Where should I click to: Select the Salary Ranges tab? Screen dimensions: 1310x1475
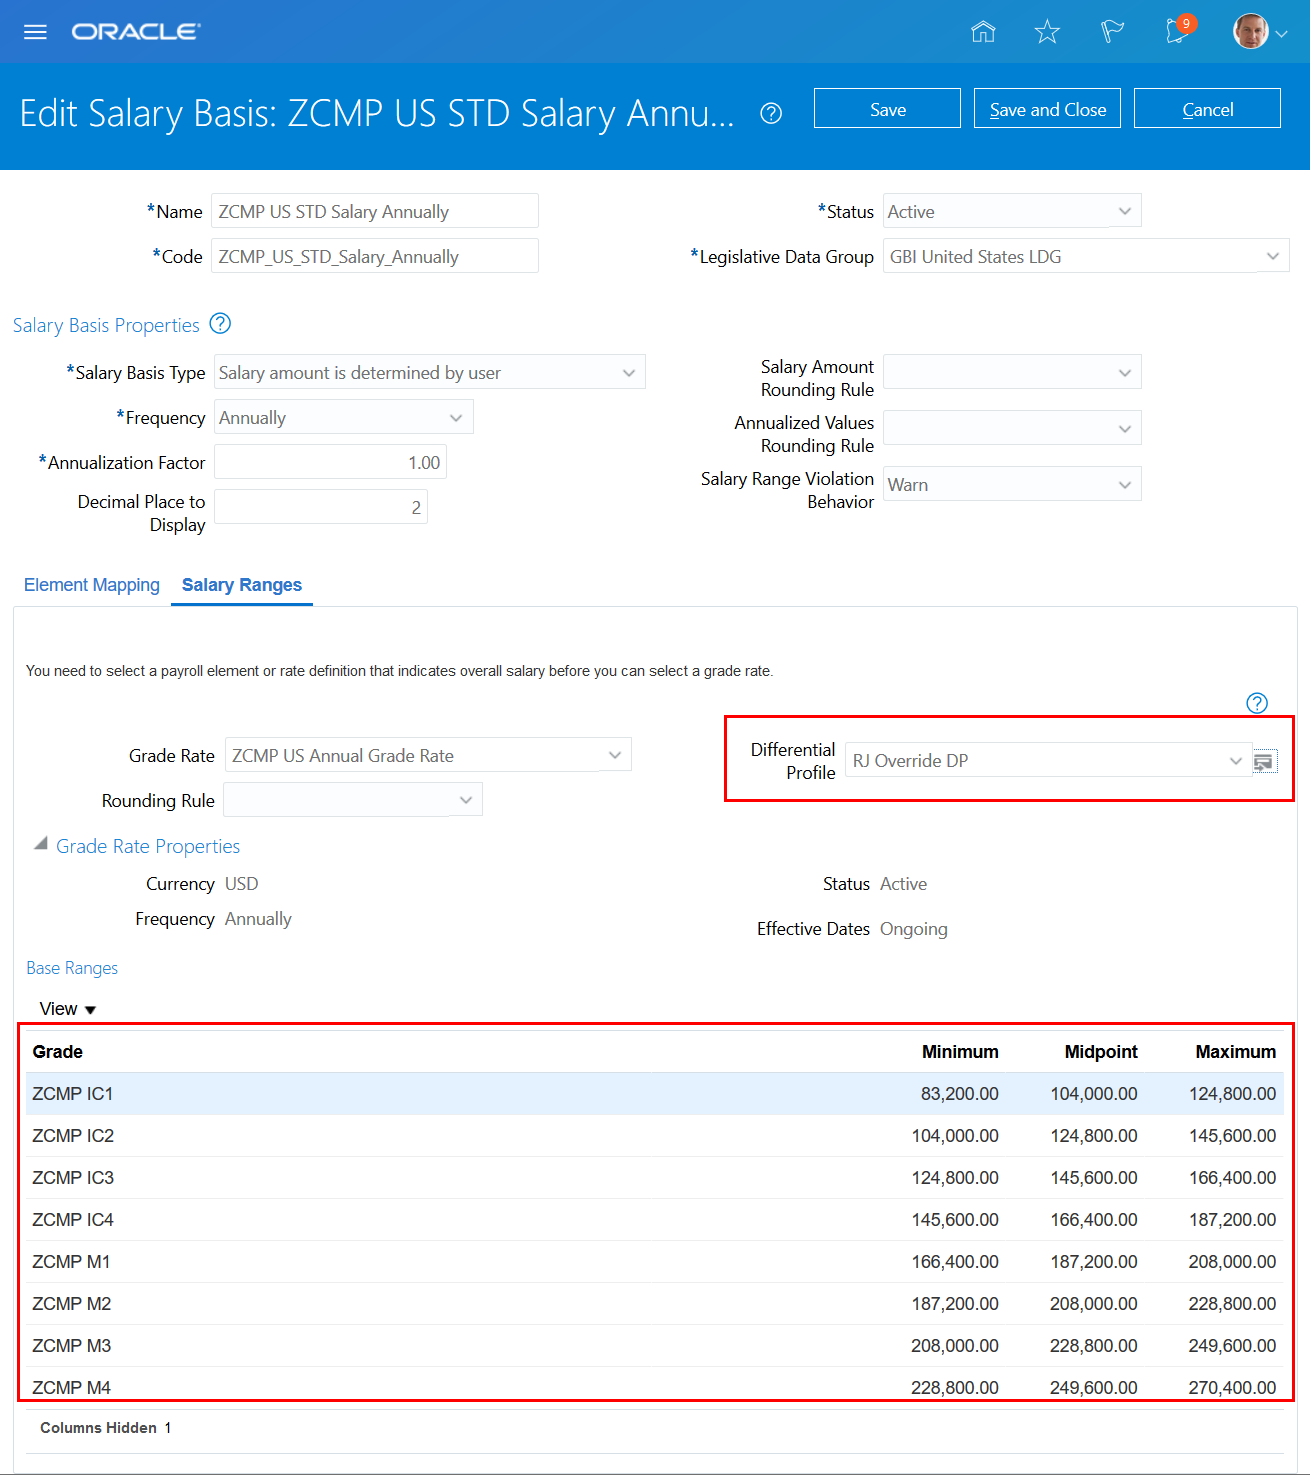[x=242, y=585]
